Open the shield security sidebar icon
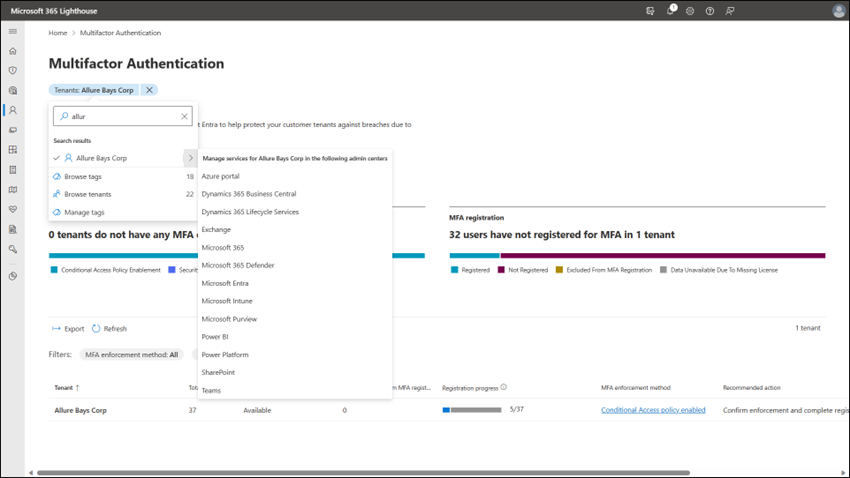The width and height of the screenshot is (850, 478). click(13, 70)
